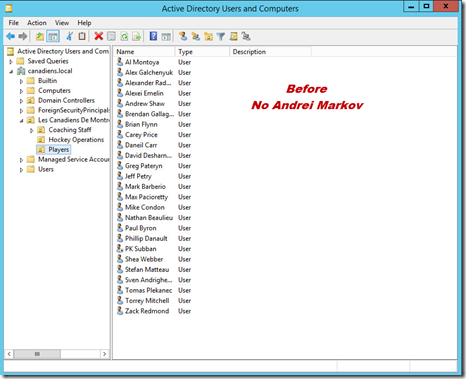Select user Paul Byron
The width and height of the screenshot is (466, 379).
tap(141, 228)
